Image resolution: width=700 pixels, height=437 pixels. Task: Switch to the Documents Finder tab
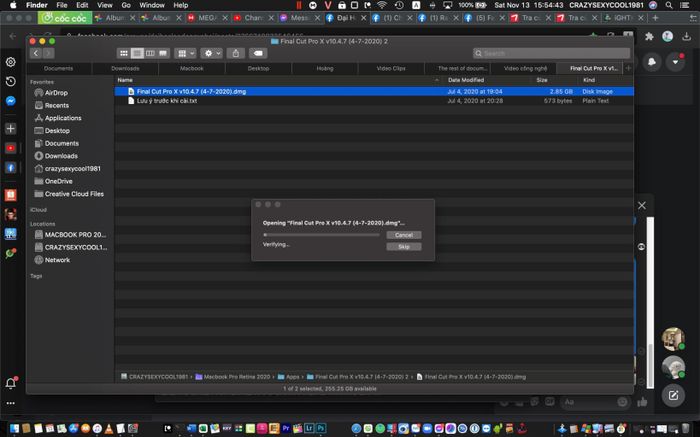(58, 68)
